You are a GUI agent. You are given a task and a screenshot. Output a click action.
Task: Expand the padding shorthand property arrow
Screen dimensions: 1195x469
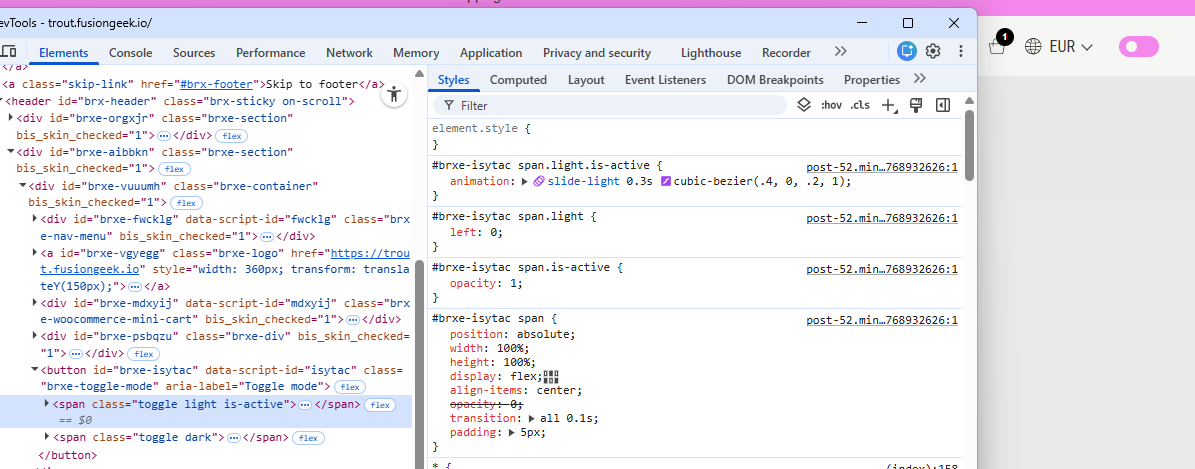pyautogui.click(x=512, y=432)
